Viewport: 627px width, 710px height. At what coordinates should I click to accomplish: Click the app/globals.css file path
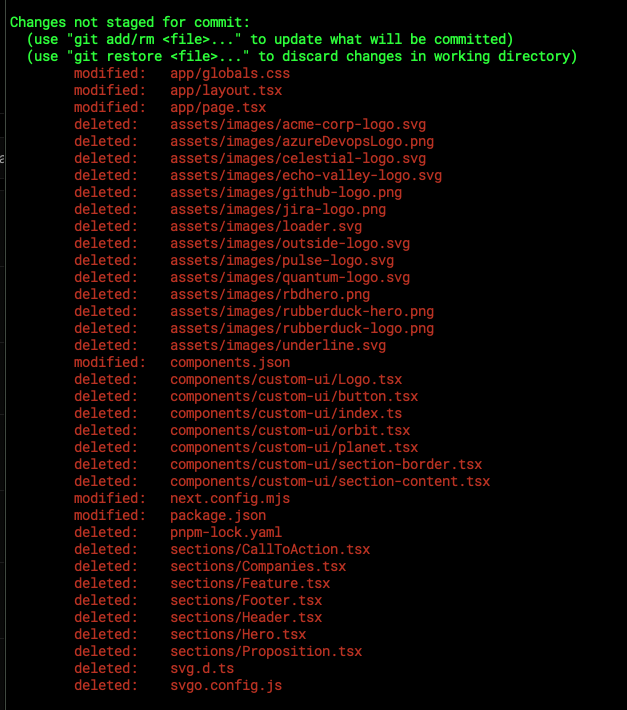tap(230, 73)
